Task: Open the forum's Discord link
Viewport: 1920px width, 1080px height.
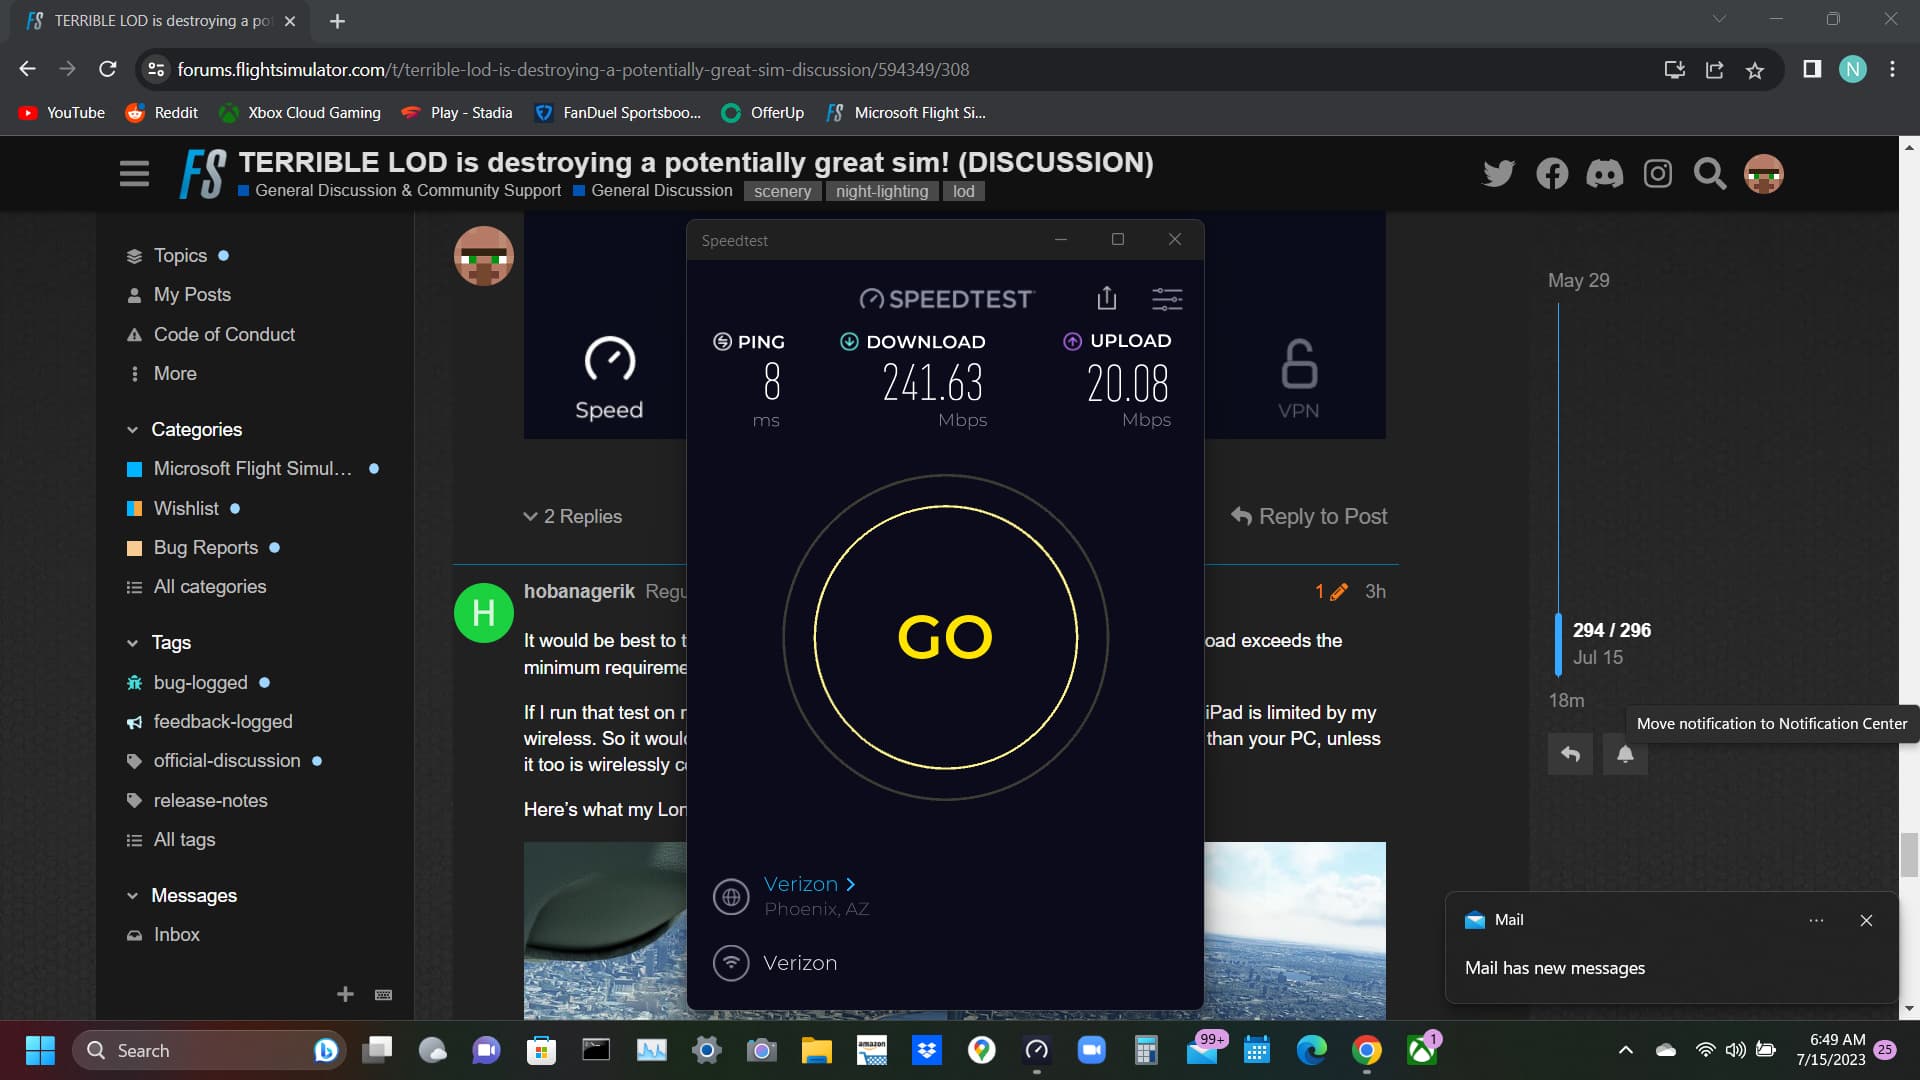Action: (x=1605, y=174)
